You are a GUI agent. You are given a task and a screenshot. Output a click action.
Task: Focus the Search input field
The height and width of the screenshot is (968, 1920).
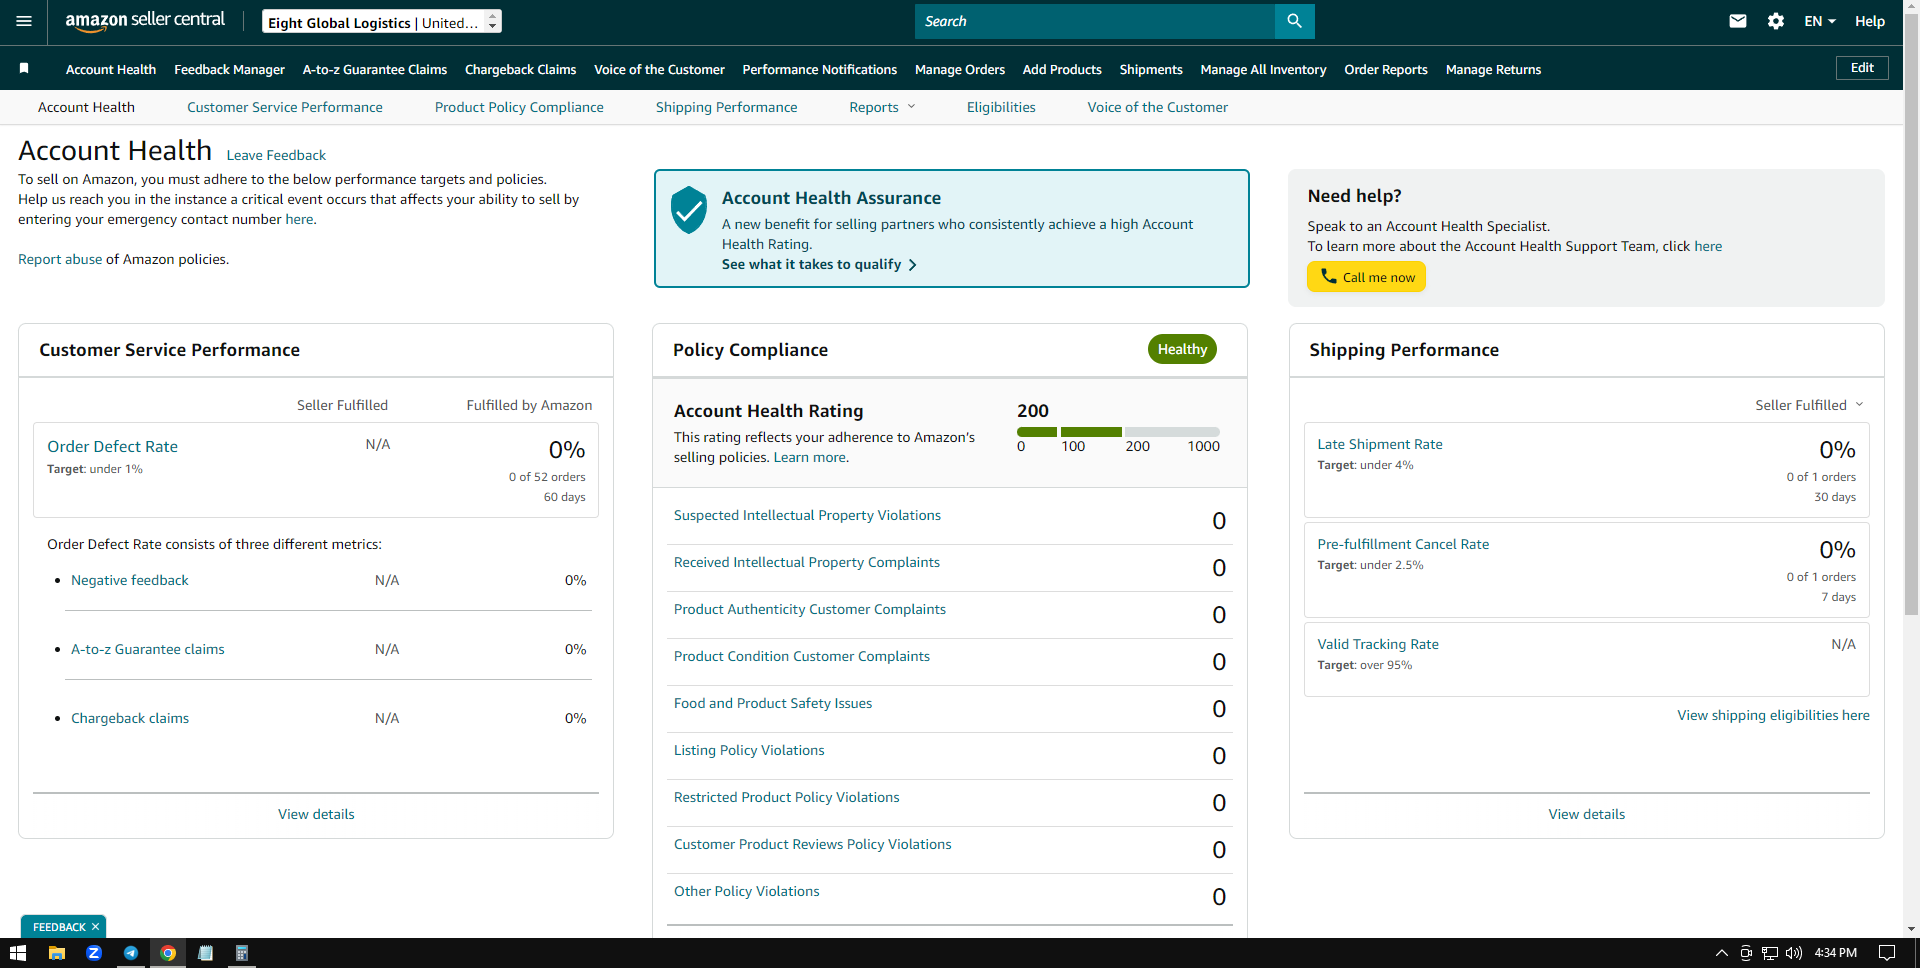1095,21
